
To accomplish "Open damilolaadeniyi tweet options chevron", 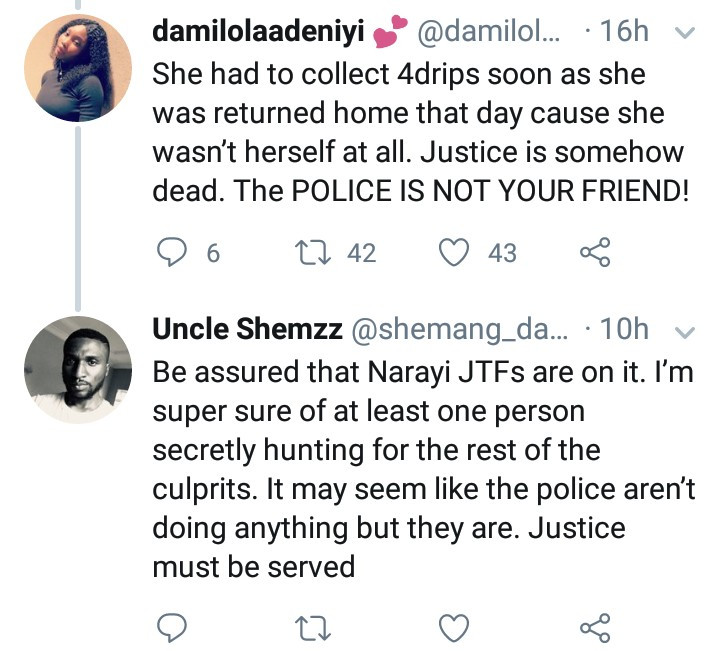I will tap(685, 33).
